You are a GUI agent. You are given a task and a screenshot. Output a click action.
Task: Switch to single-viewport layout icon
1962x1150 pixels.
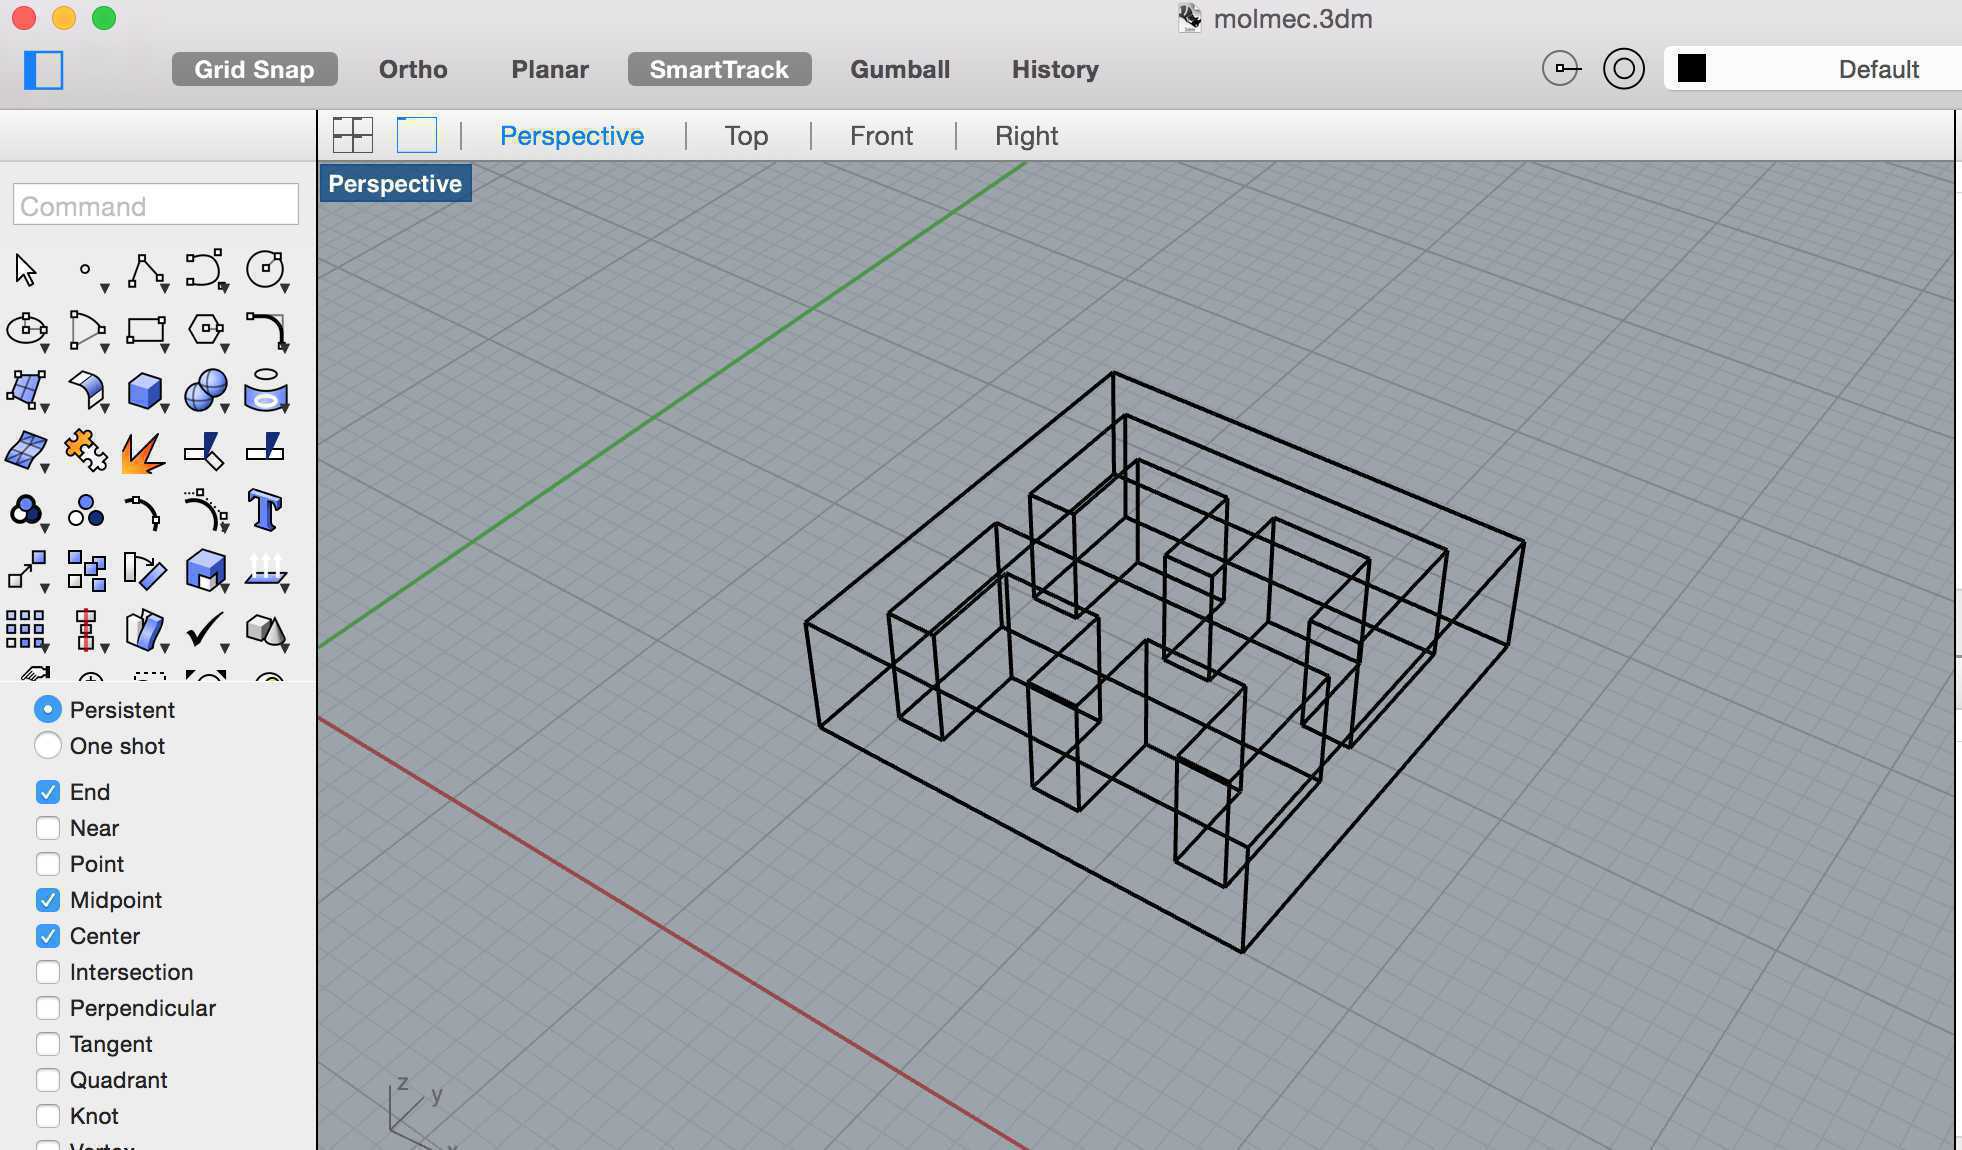[417, 135]
